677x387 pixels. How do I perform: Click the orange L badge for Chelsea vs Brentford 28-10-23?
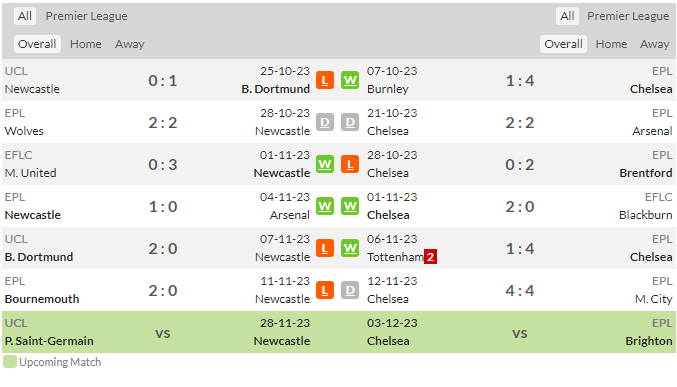pos(350,164)
